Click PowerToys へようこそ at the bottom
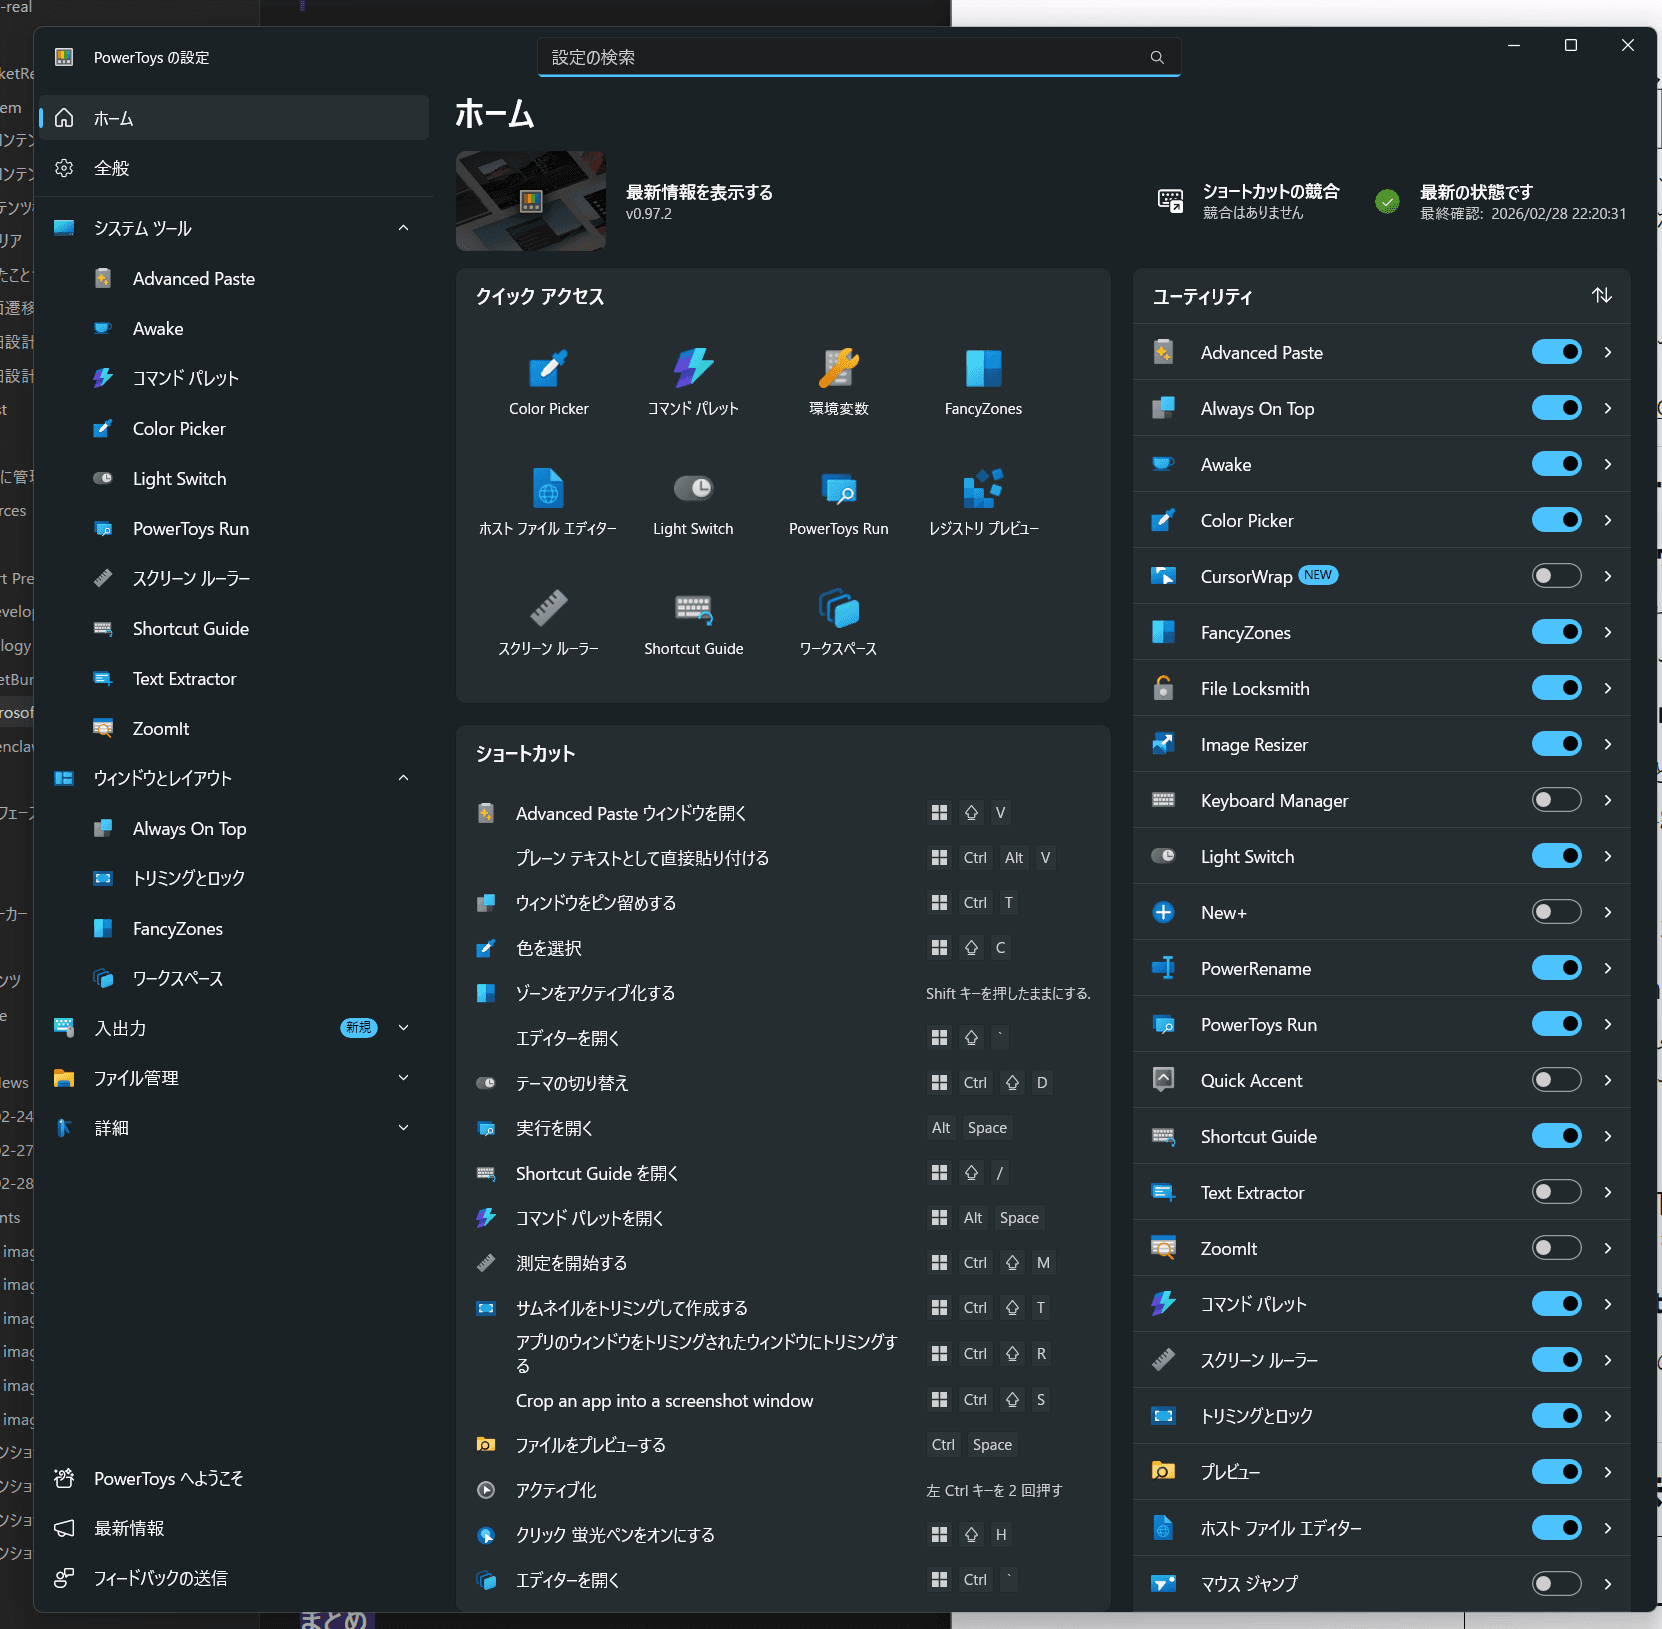This screenshot has height=1629, width=1662. click(168, 1478)
